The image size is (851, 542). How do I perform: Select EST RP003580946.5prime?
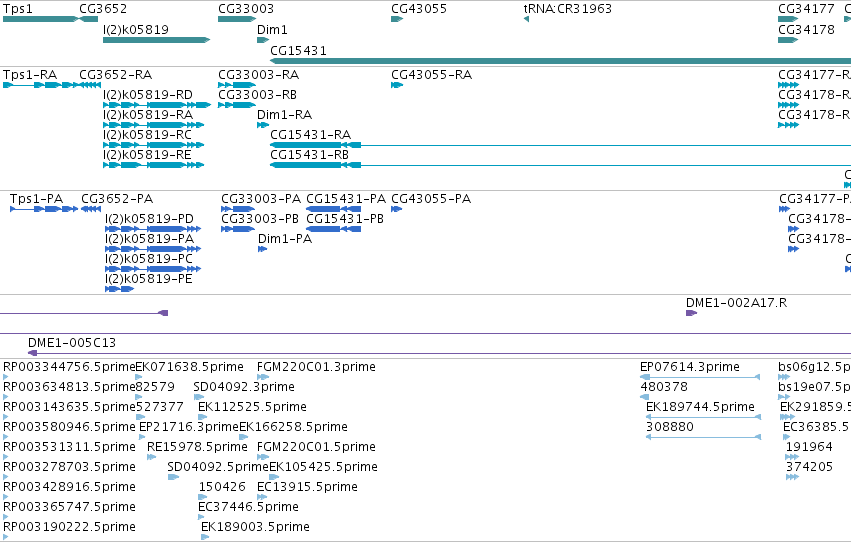[x=69, y=427]
